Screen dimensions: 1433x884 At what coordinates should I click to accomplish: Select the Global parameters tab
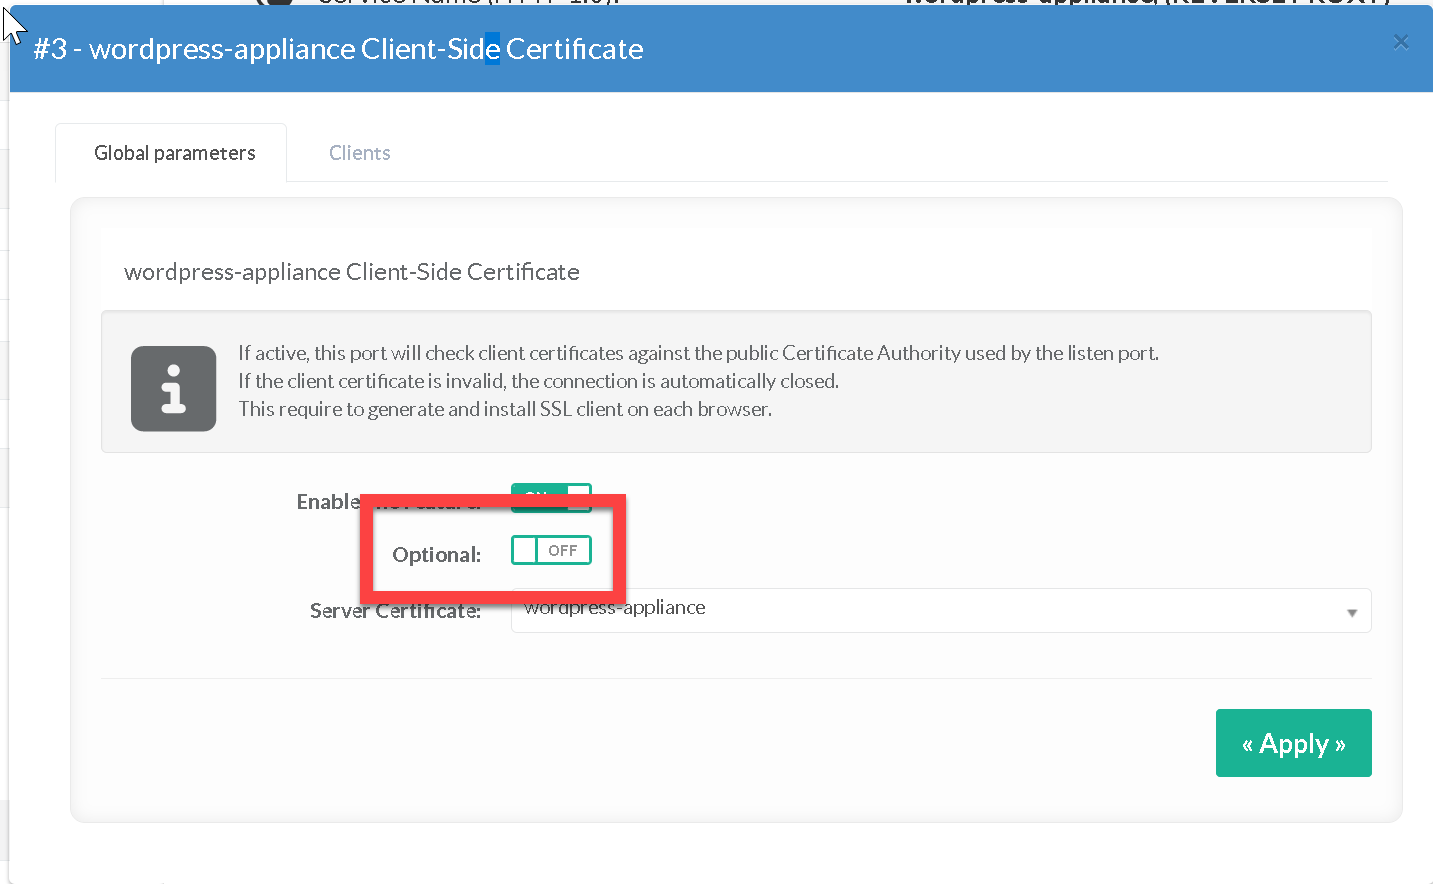click(174, 153)
